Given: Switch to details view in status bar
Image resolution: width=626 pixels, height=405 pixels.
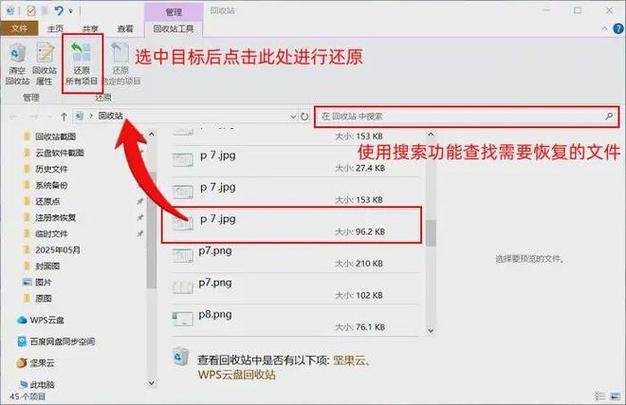Looking at the screenshot, I should tap(600, 396).
